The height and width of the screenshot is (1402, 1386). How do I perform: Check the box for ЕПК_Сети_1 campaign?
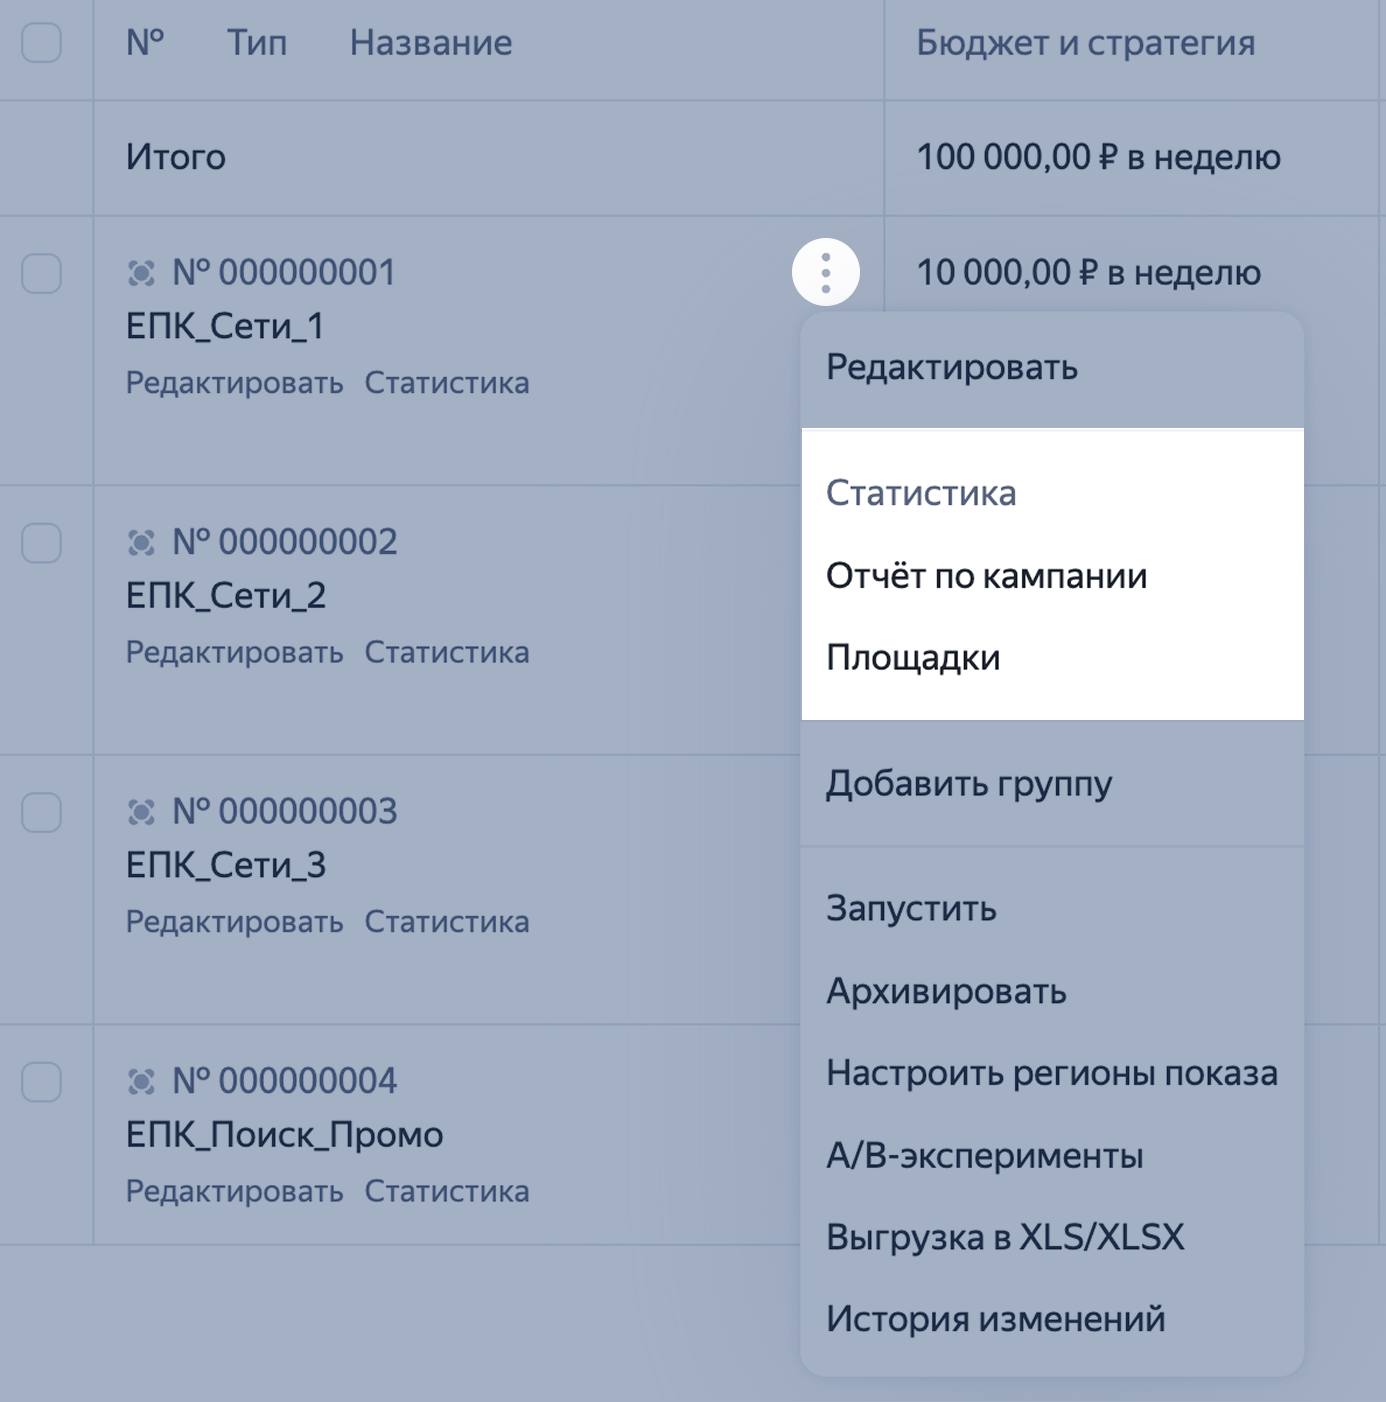click(42, 273)
